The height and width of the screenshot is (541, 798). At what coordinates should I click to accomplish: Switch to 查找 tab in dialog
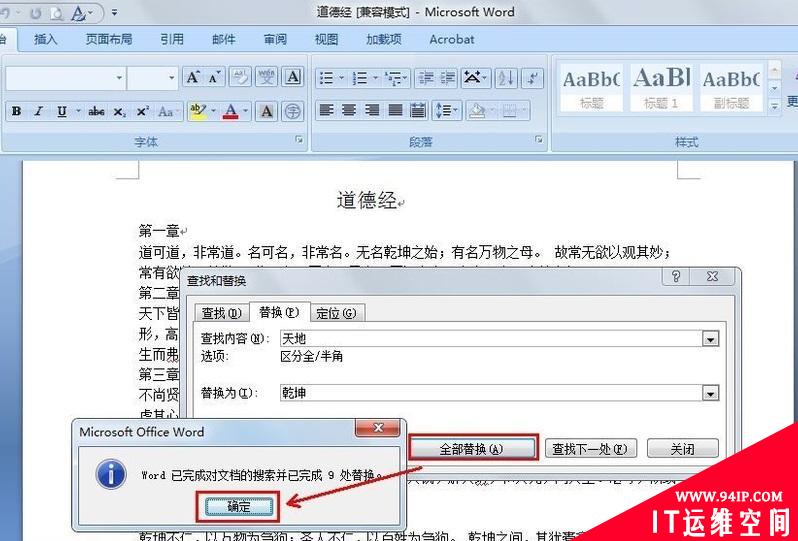point(221,313)
